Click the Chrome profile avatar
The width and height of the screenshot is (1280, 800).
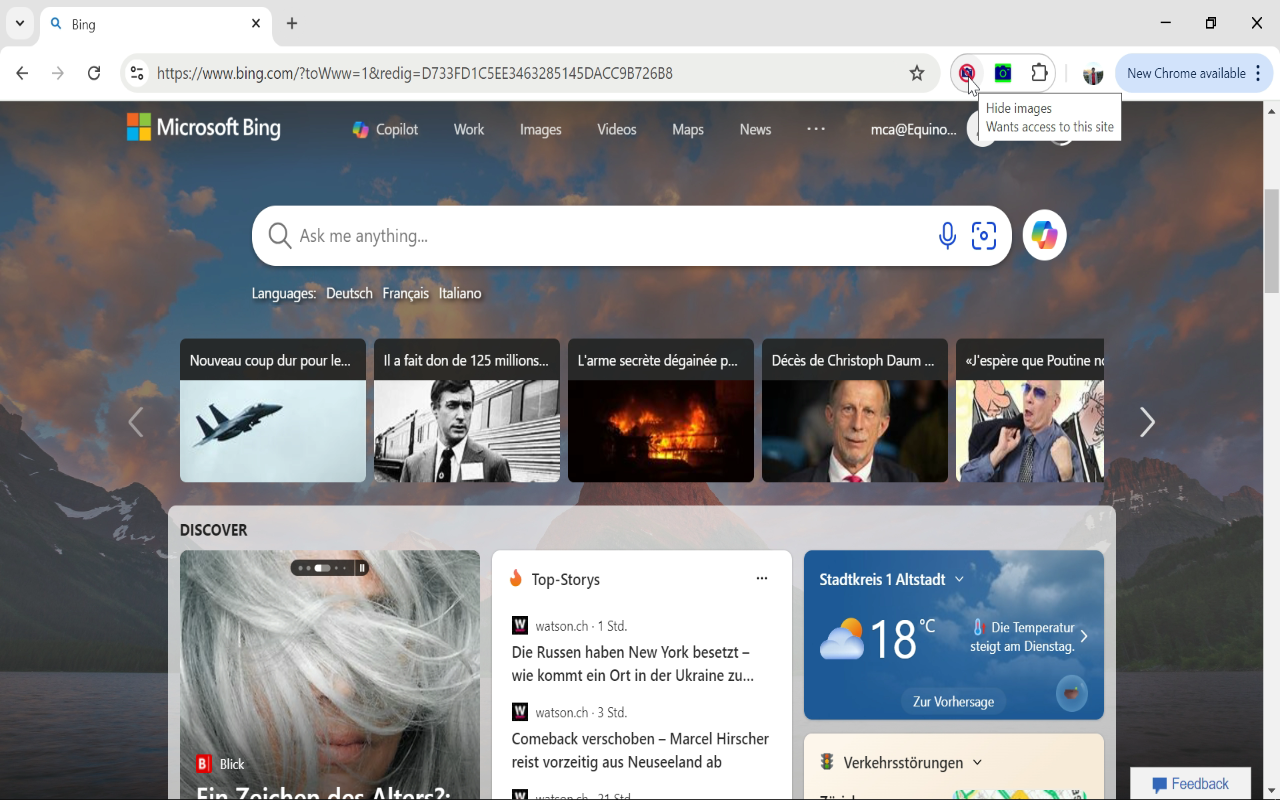coord(1092,73)
